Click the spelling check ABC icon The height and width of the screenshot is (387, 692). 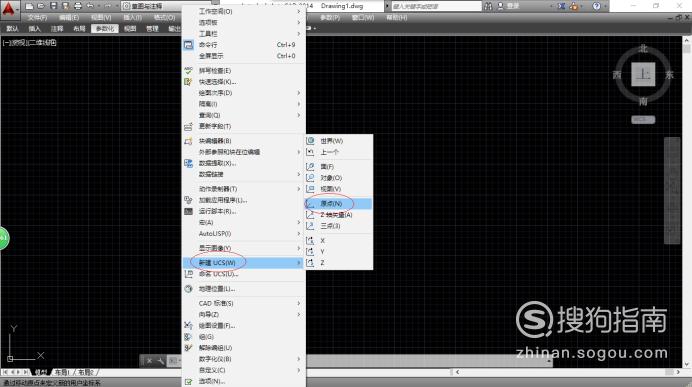(x=188, y=71)
